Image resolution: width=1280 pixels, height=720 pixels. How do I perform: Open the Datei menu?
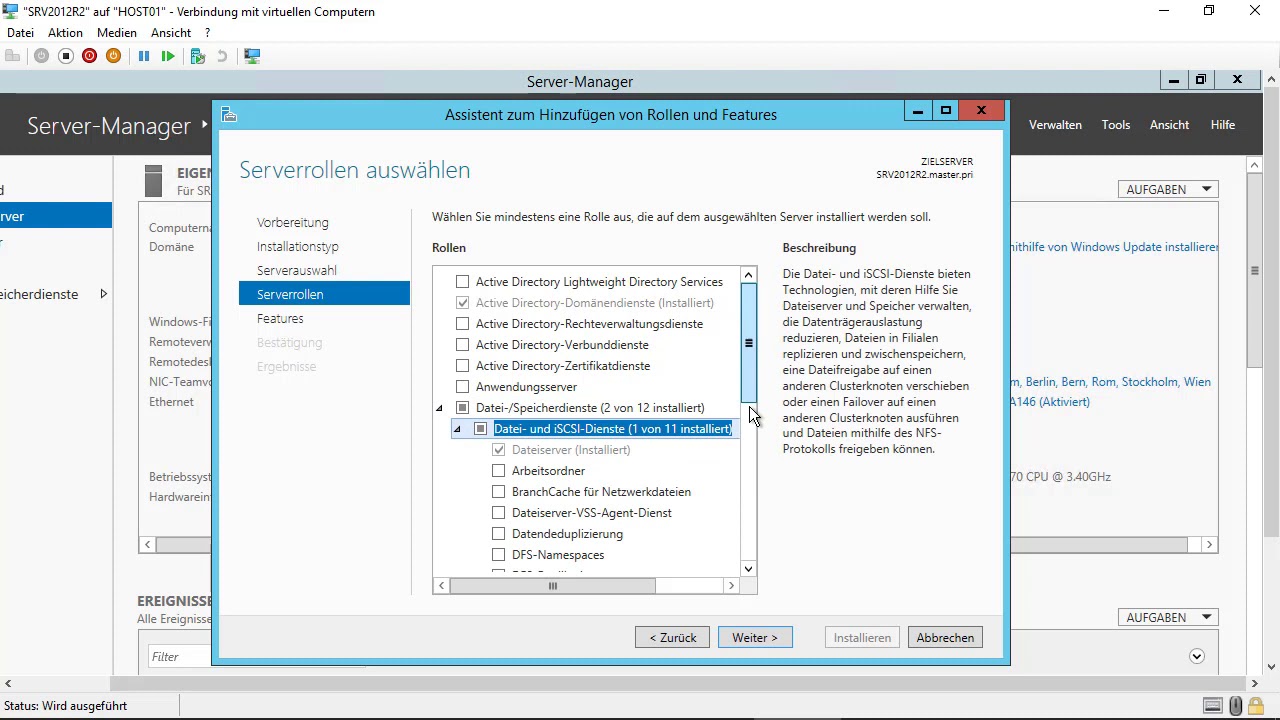tap(20, 33)
